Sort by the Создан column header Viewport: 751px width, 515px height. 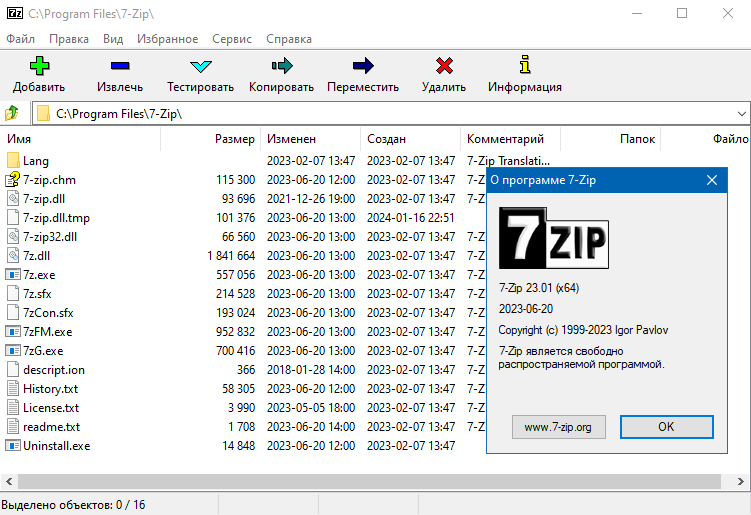click(410, 139)
